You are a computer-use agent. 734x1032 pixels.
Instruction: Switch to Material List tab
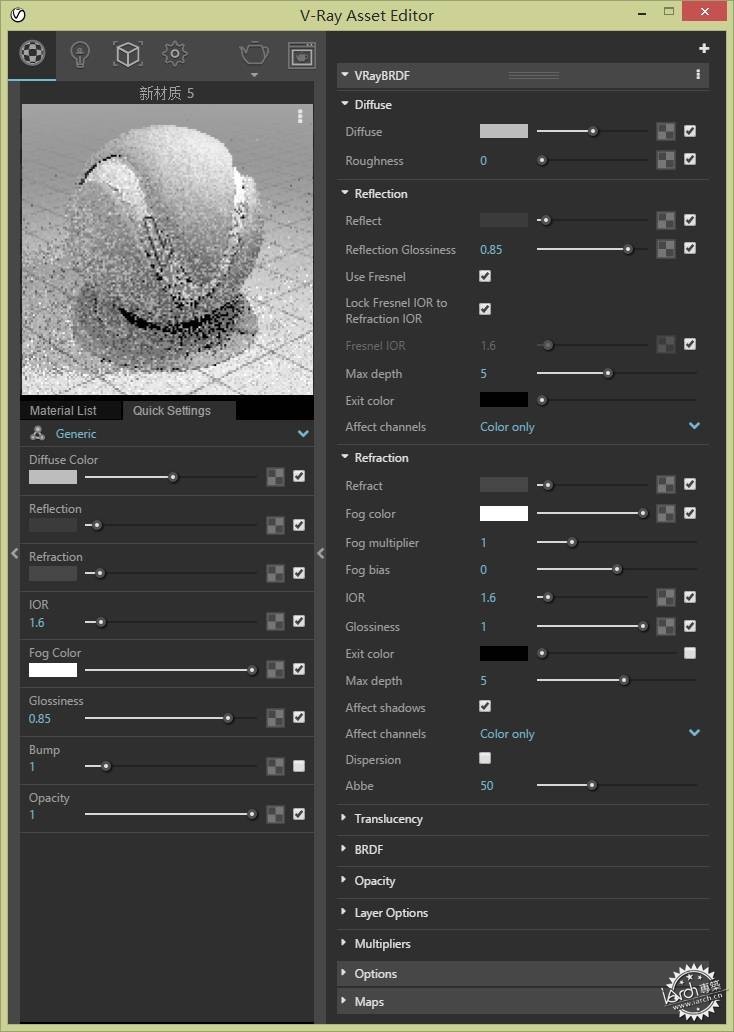(x=70, y=411)
